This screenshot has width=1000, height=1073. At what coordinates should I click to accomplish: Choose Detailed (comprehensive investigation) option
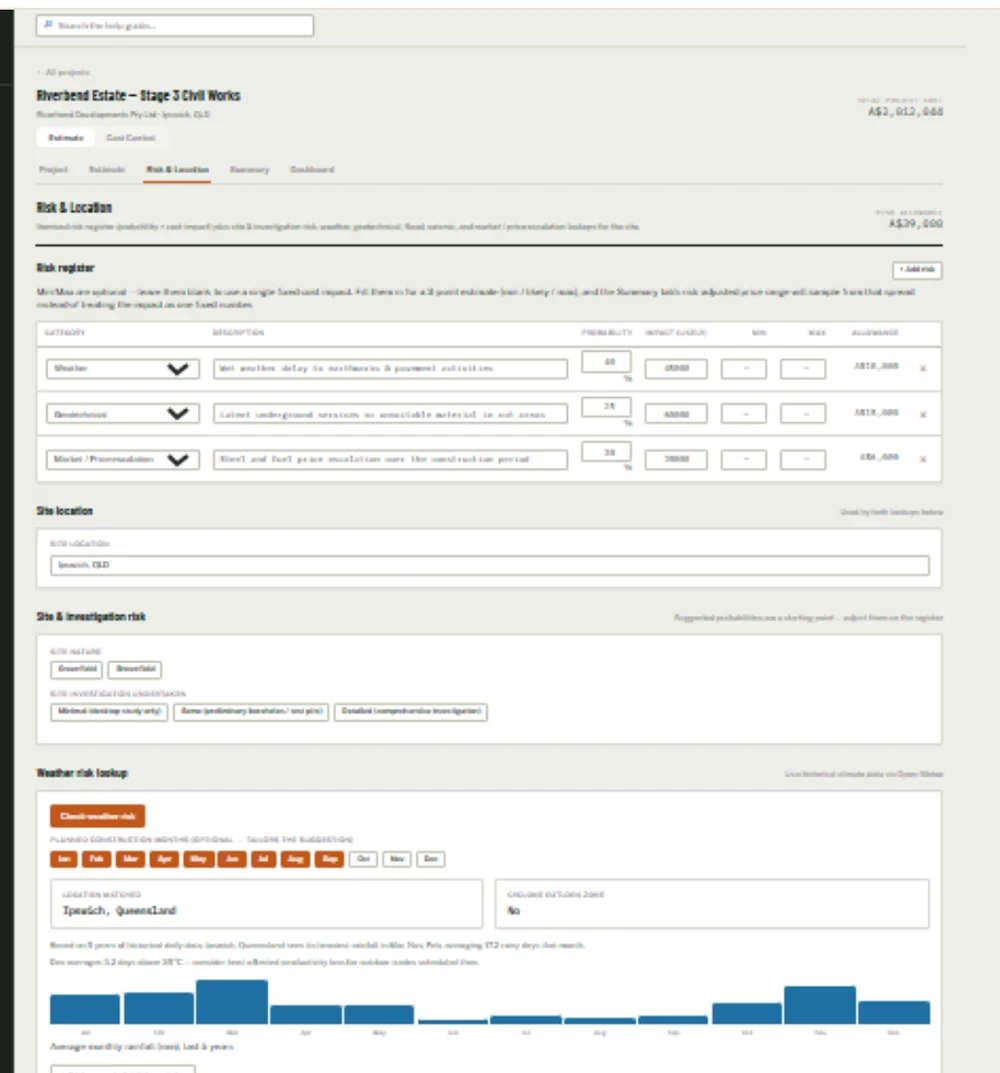tap(411, 712)
